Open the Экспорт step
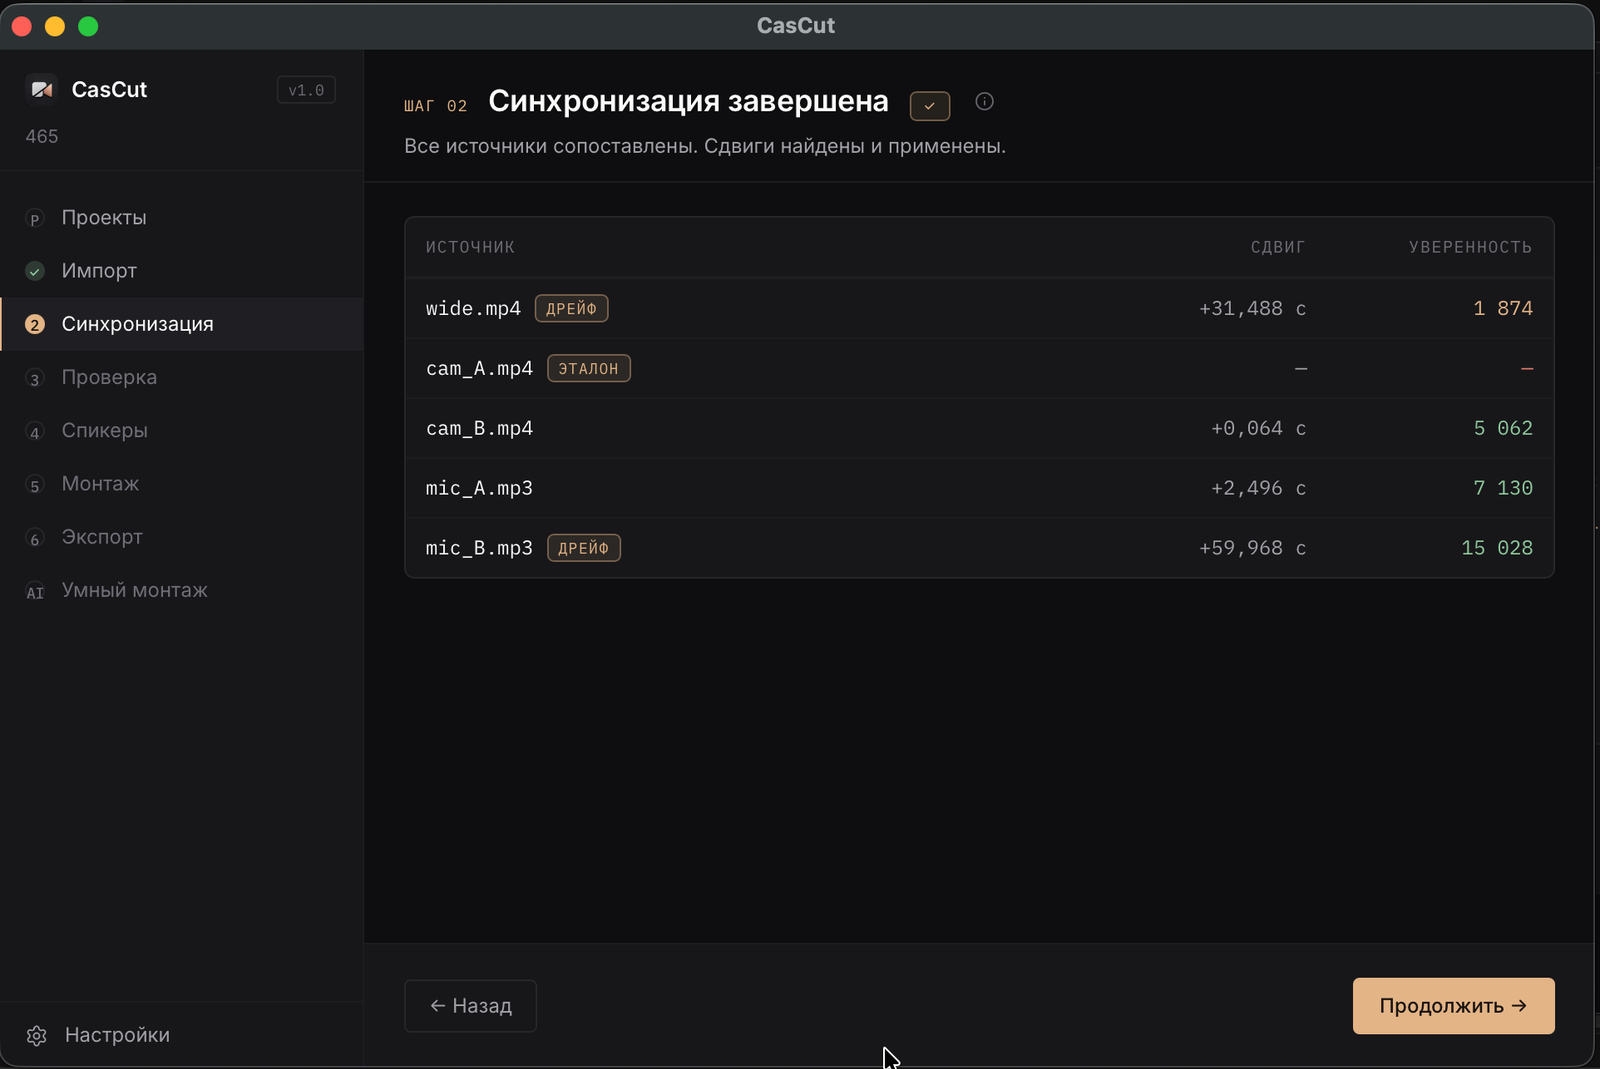Screen dimensions: 1600x1069 pyautogui.click(x=181, y=537)
